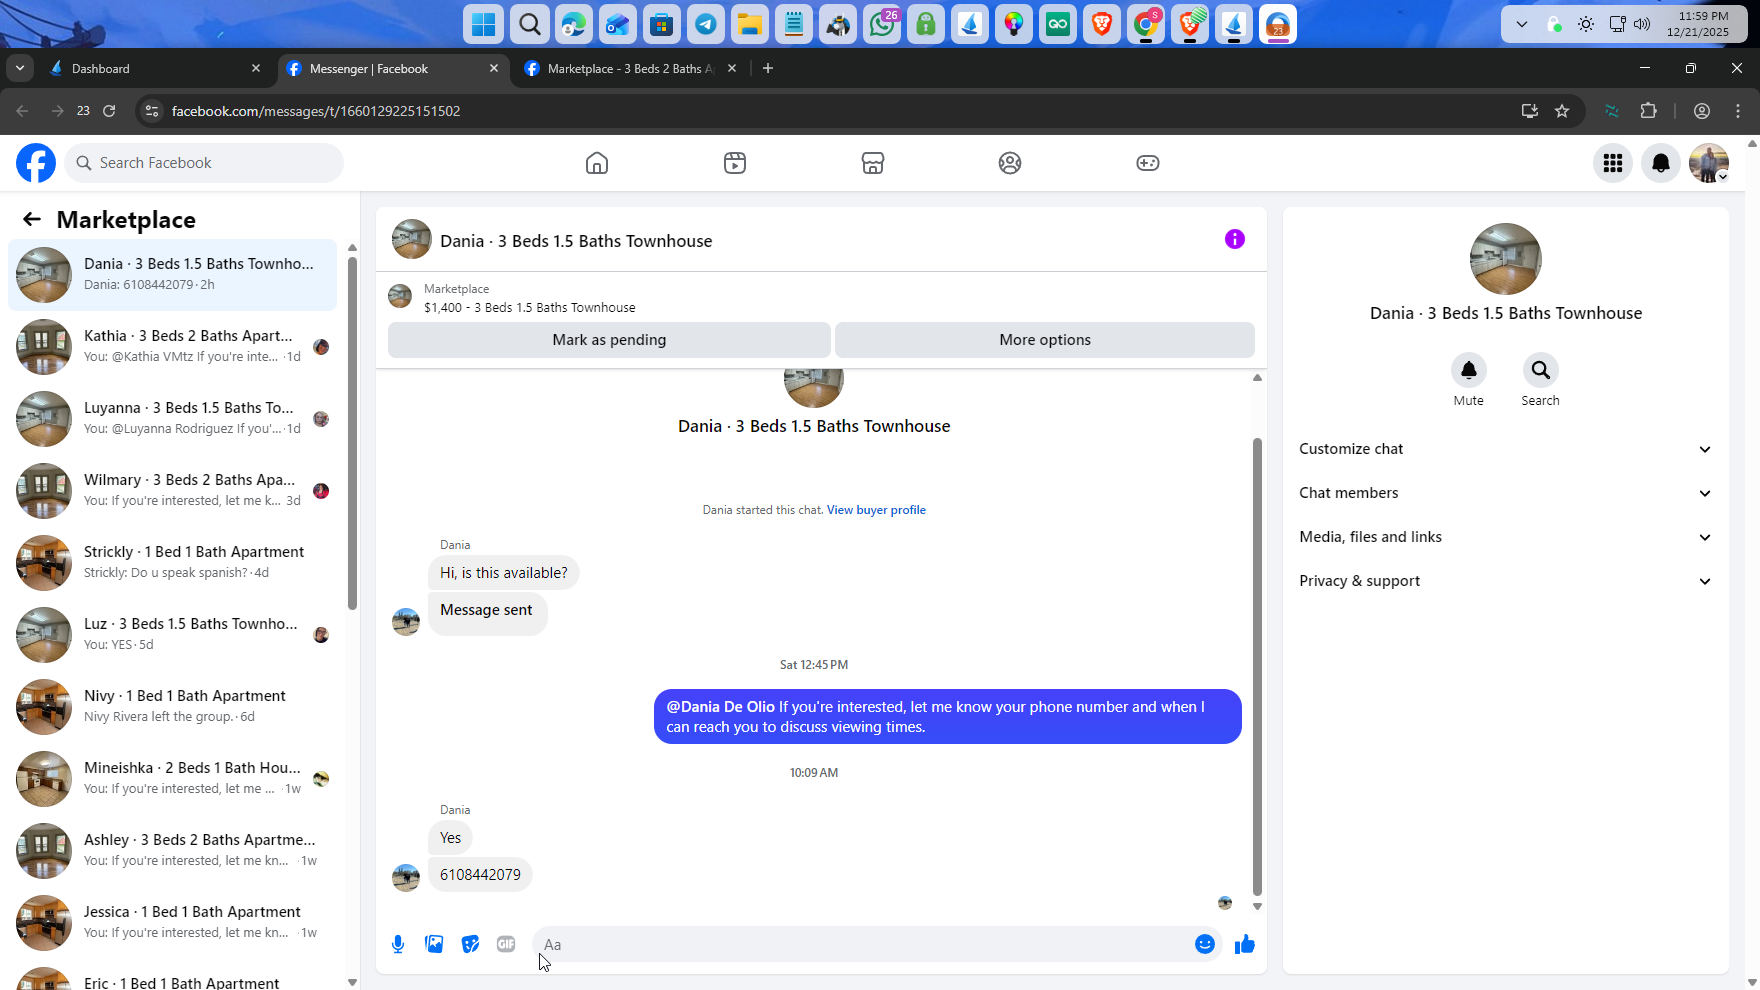Open Luyanna · 3 Beds 1.5 Baths conversation
Viewport: 1760px width, 990px height.
pos(172,418)
